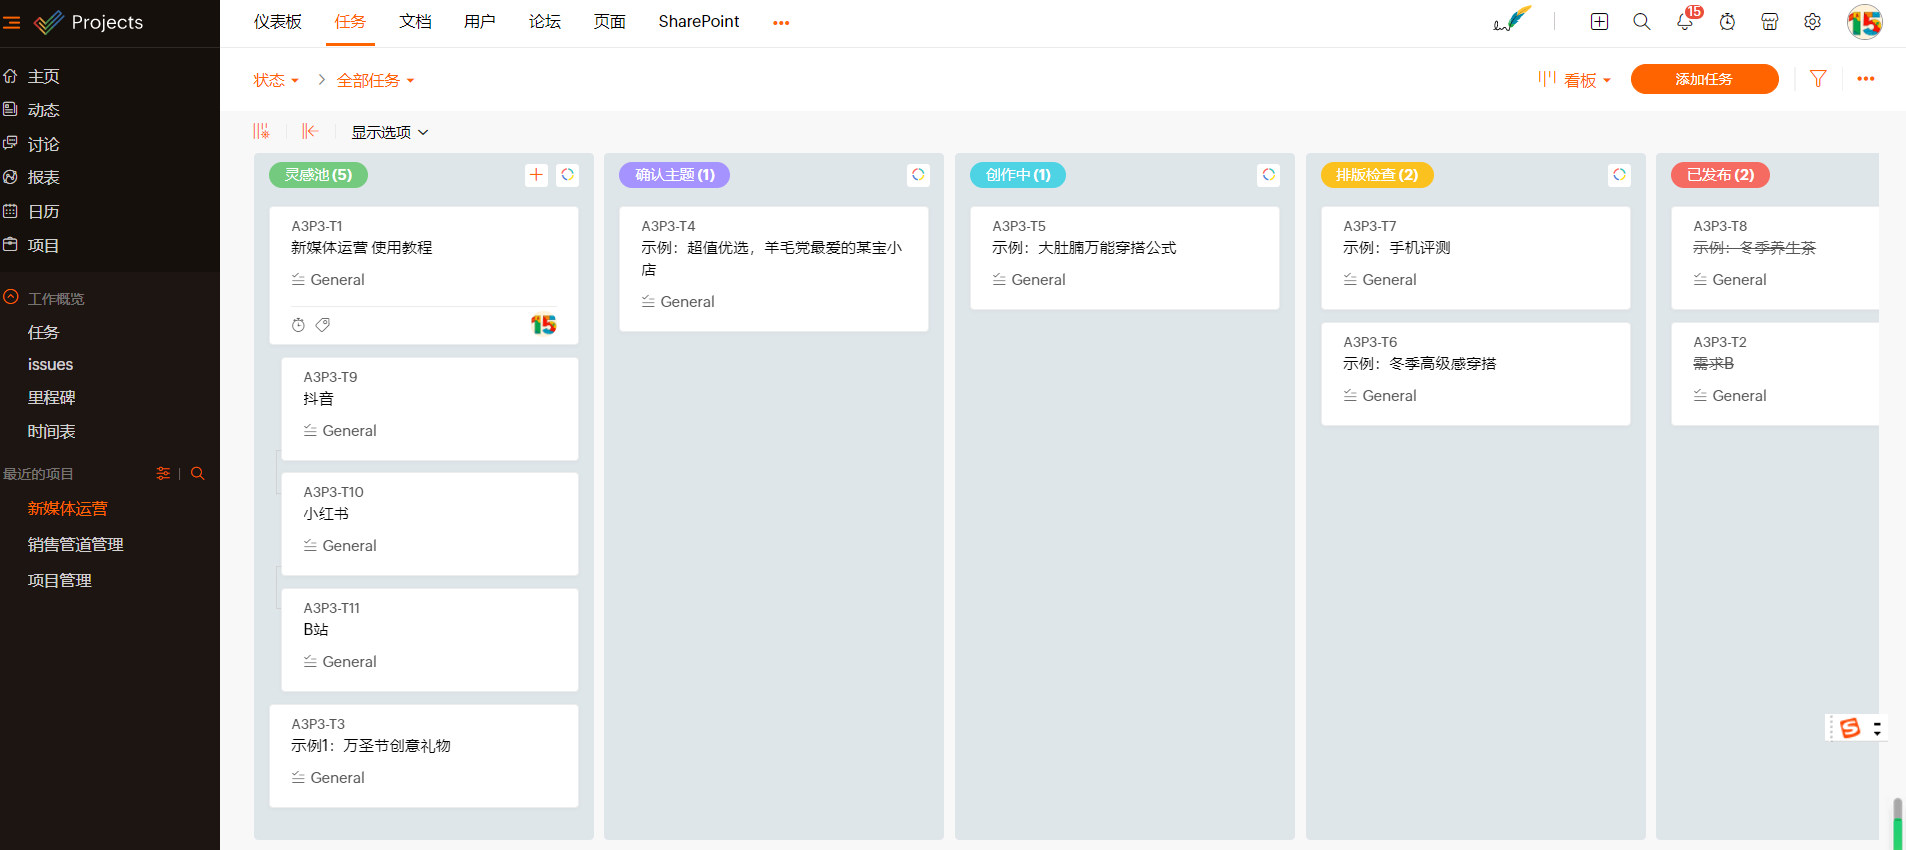This screenshot has height=850, width=1906.
Task: Click the tag icon on the A3P3-T1 card
Action: pyautogui.click(x=323, y=325)
